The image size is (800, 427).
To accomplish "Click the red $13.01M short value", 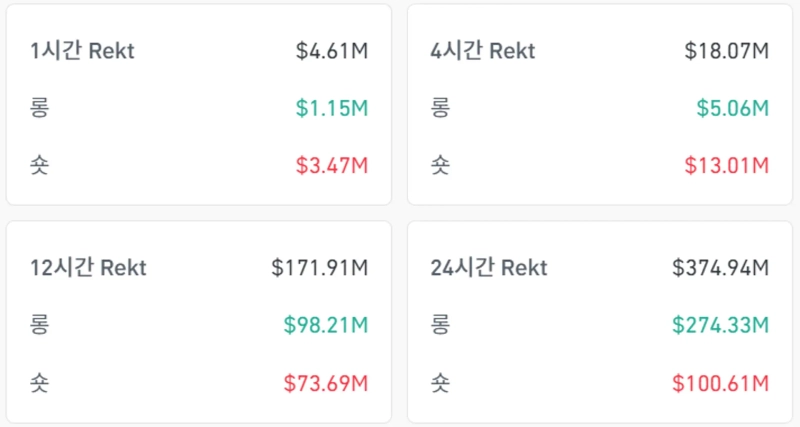I will pos(726,165).
